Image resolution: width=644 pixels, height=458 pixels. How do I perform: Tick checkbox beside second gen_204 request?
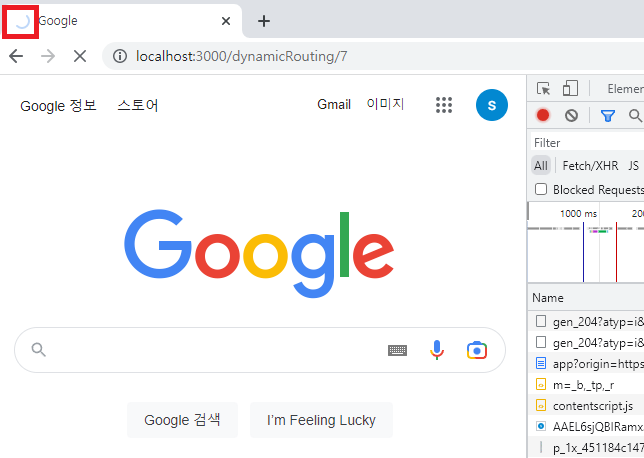pos(541,342)
